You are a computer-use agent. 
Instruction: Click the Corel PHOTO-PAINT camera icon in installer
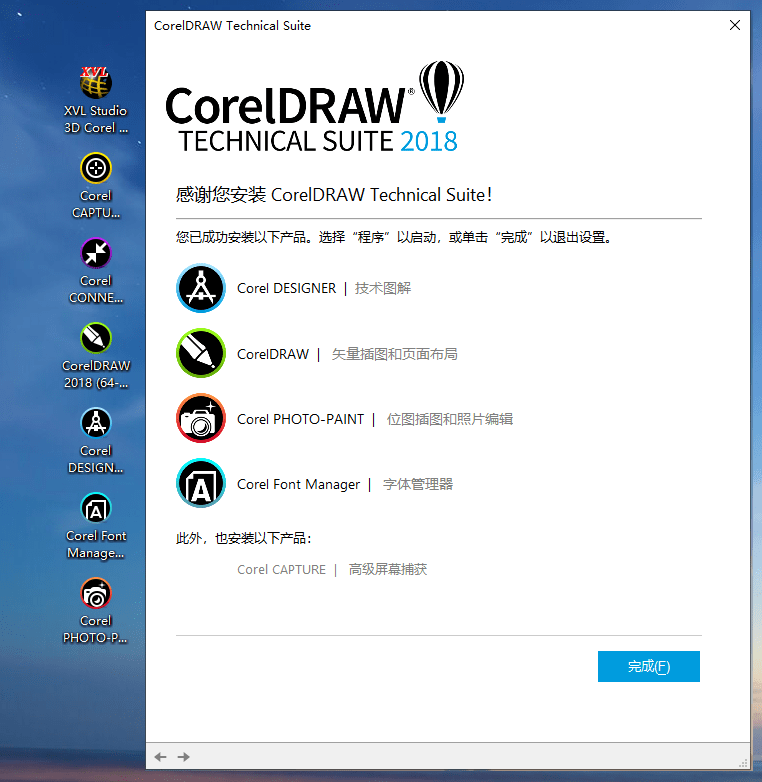tap(201, 418)
